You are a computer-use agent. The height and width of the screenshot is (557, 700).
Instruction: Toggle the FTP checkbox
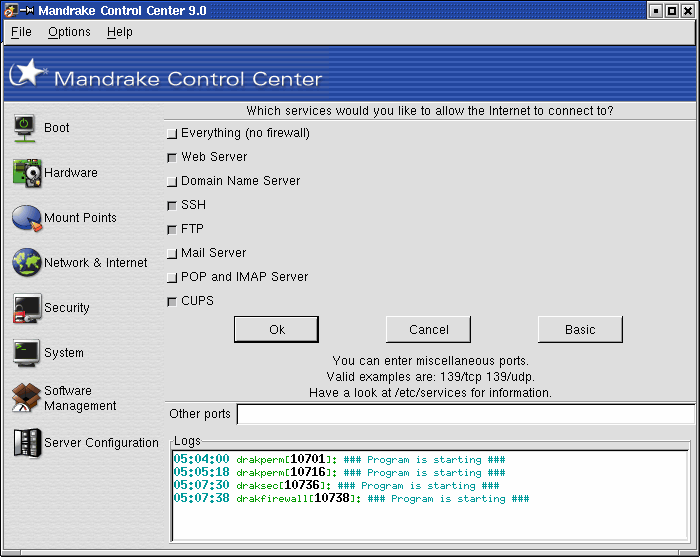tap(172, 229)
